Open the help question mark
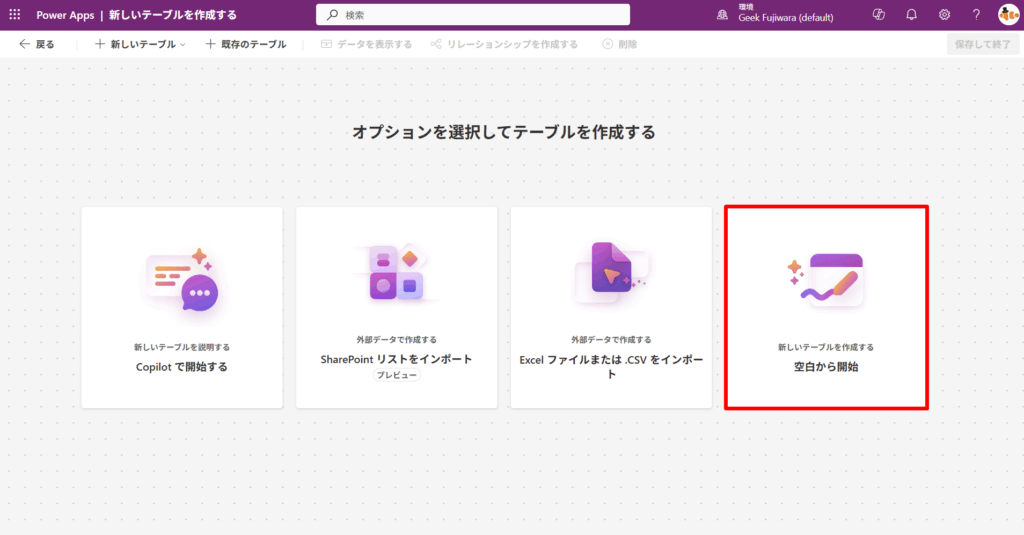 click(x=976, y=14)
